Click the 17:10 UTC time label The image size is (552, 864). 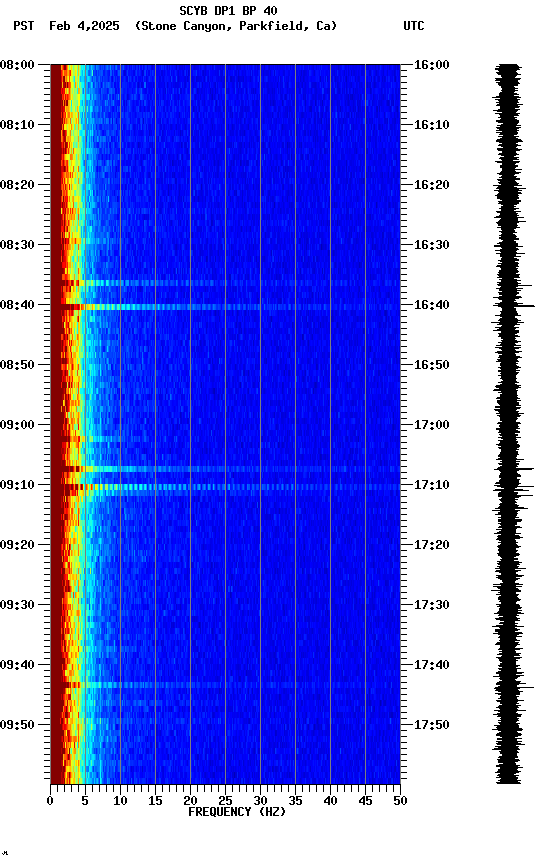(x=431, y=485)
